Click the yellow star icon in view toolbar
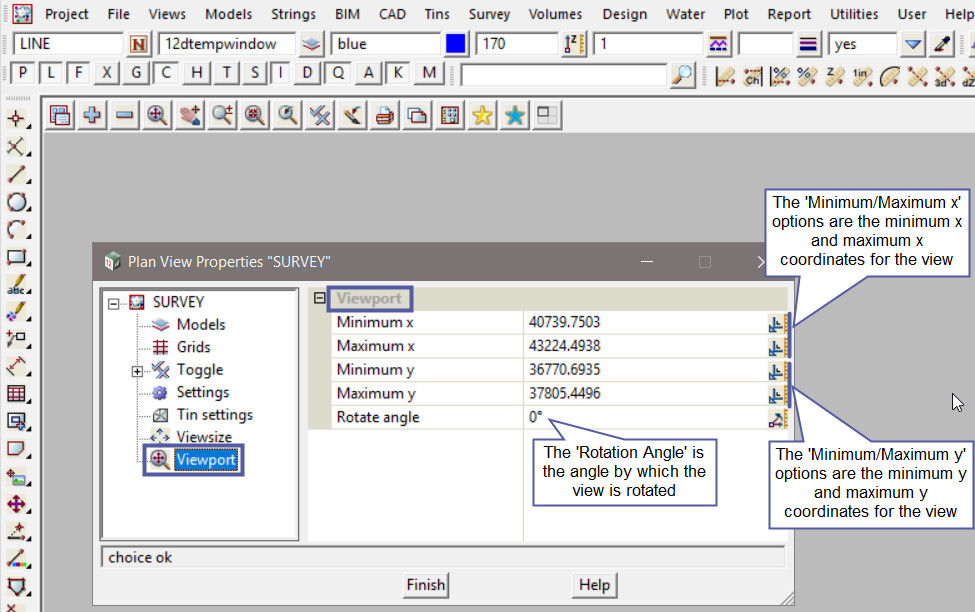The height and width of the screenshot is (612, 975). [x=482, y=116]
